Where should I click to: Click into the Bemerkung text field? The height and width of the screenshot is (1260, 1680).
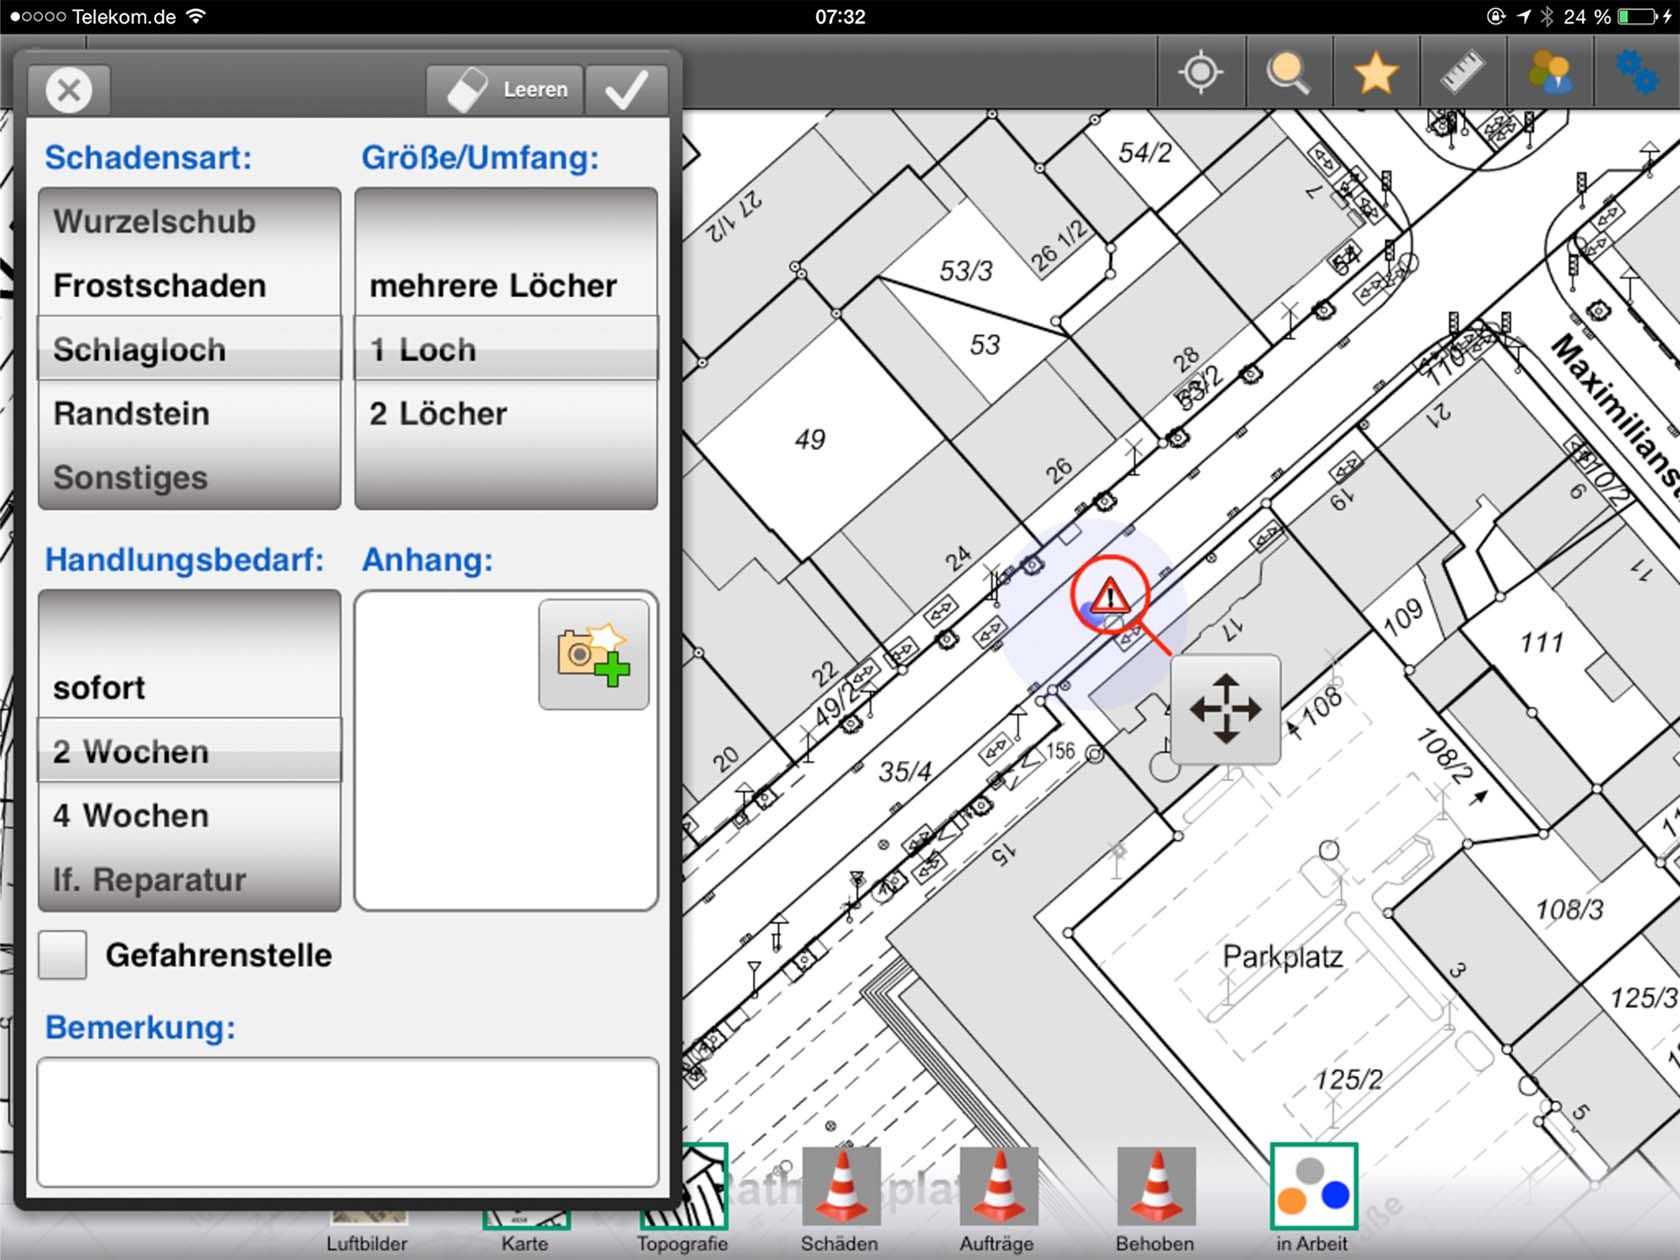[348, 1122]
